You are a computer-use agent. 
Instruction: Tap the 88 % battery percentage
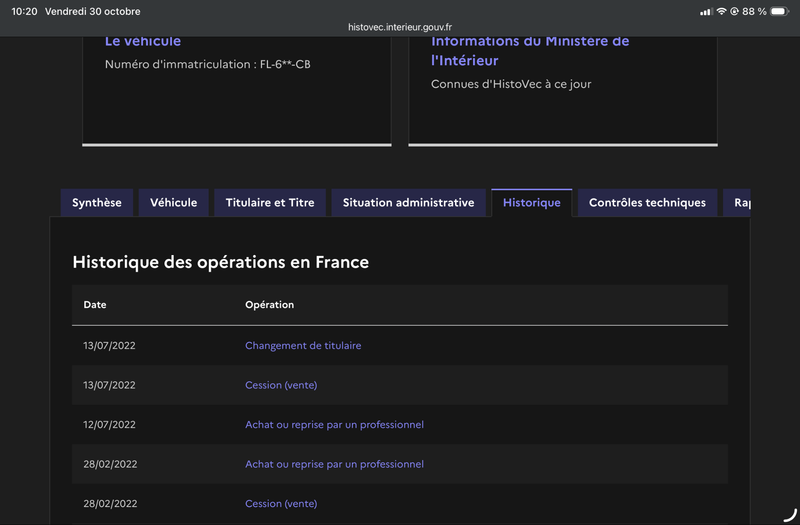754,11
